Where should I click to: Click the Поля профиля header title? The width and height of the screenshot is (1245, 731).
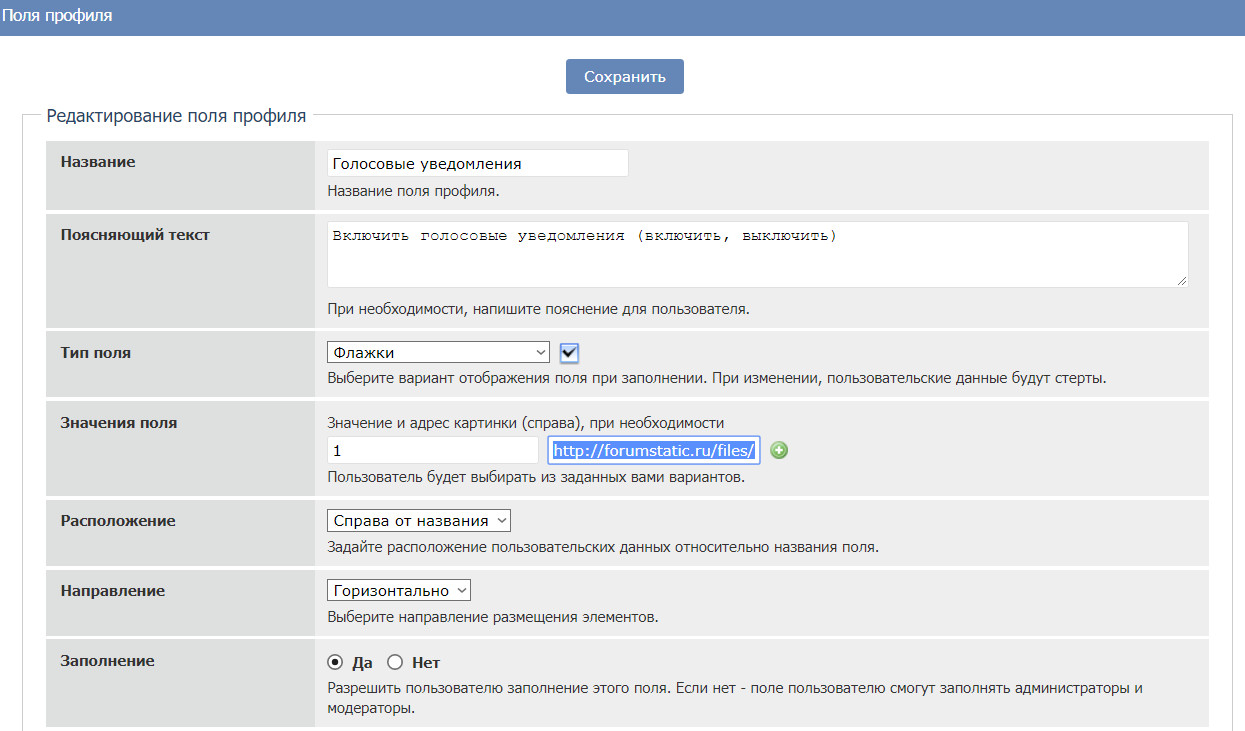pos(59,16)
